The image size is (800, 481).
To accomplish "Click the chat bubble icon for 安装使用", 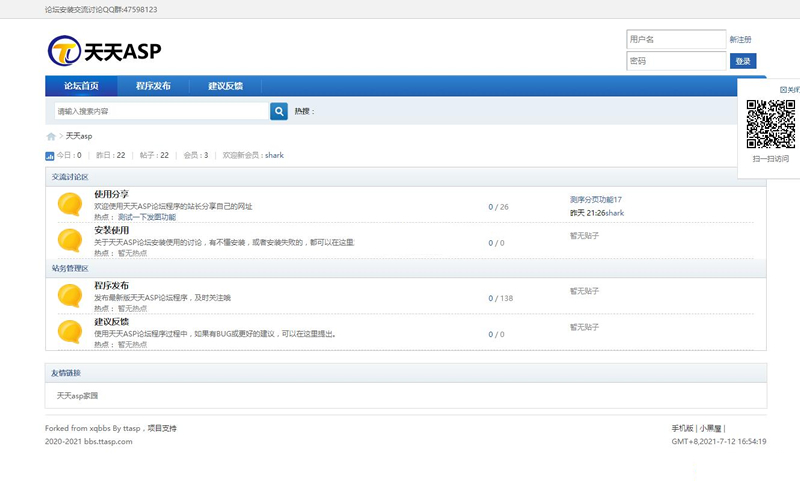I will 69,240.
